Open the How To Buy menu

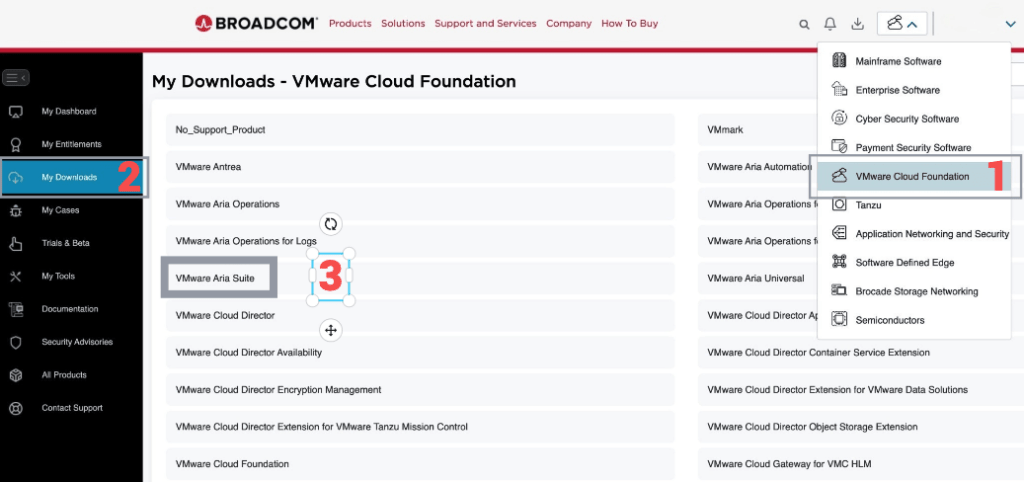(x=630, y=24)
